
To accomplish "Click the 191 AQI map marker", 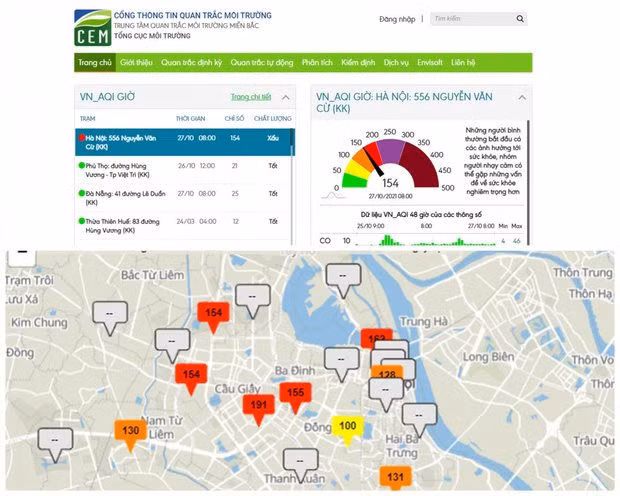I will tap(257, 405).
